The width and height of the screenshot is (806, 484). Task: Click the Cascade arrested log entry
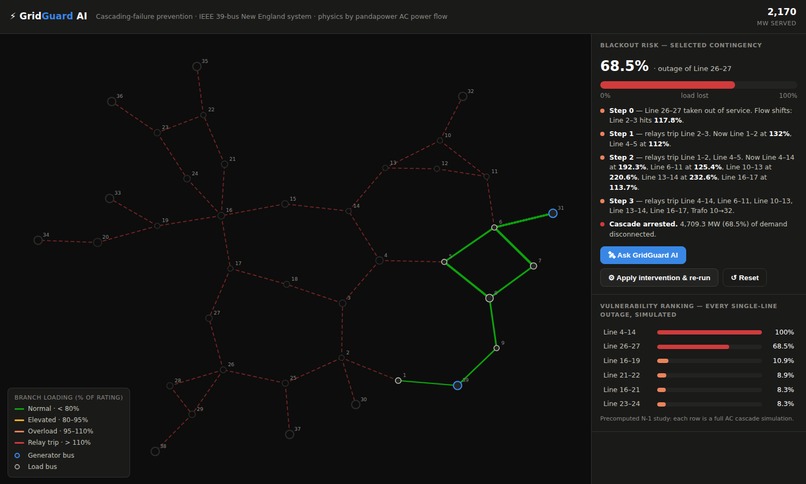point(698,229)
